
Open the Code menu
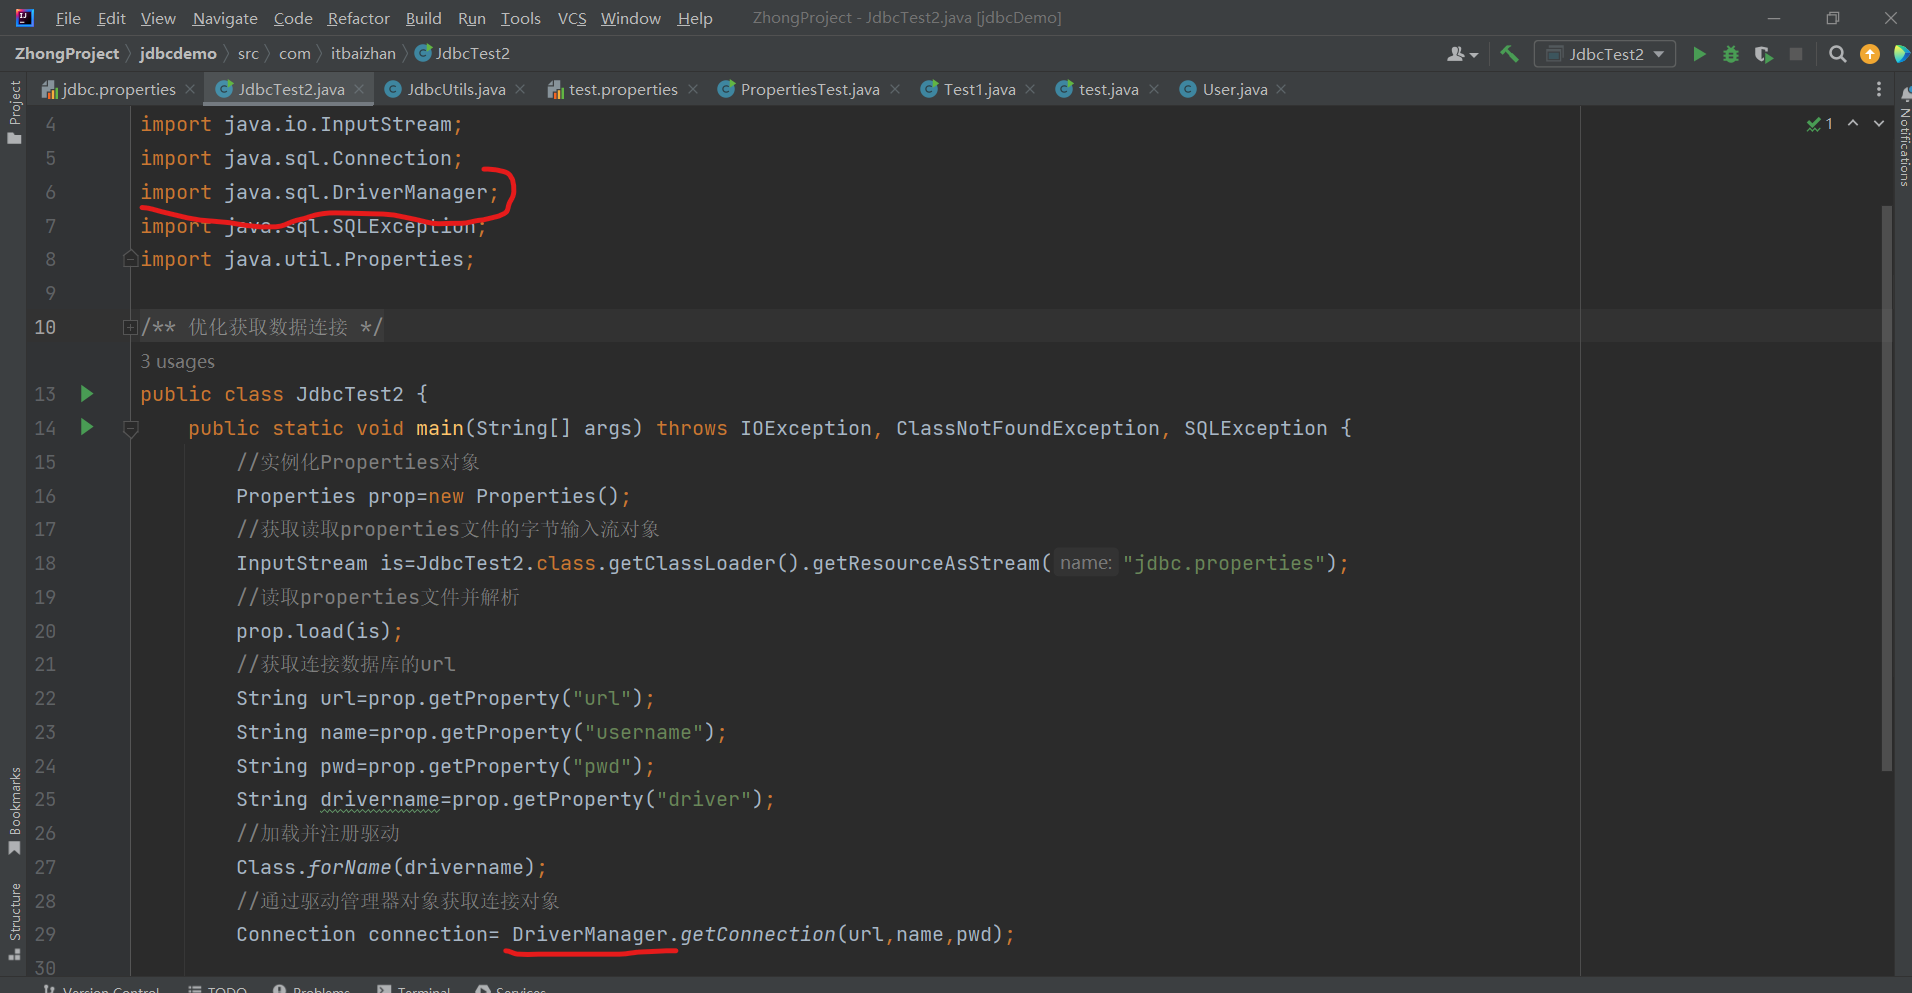(293, 18)
